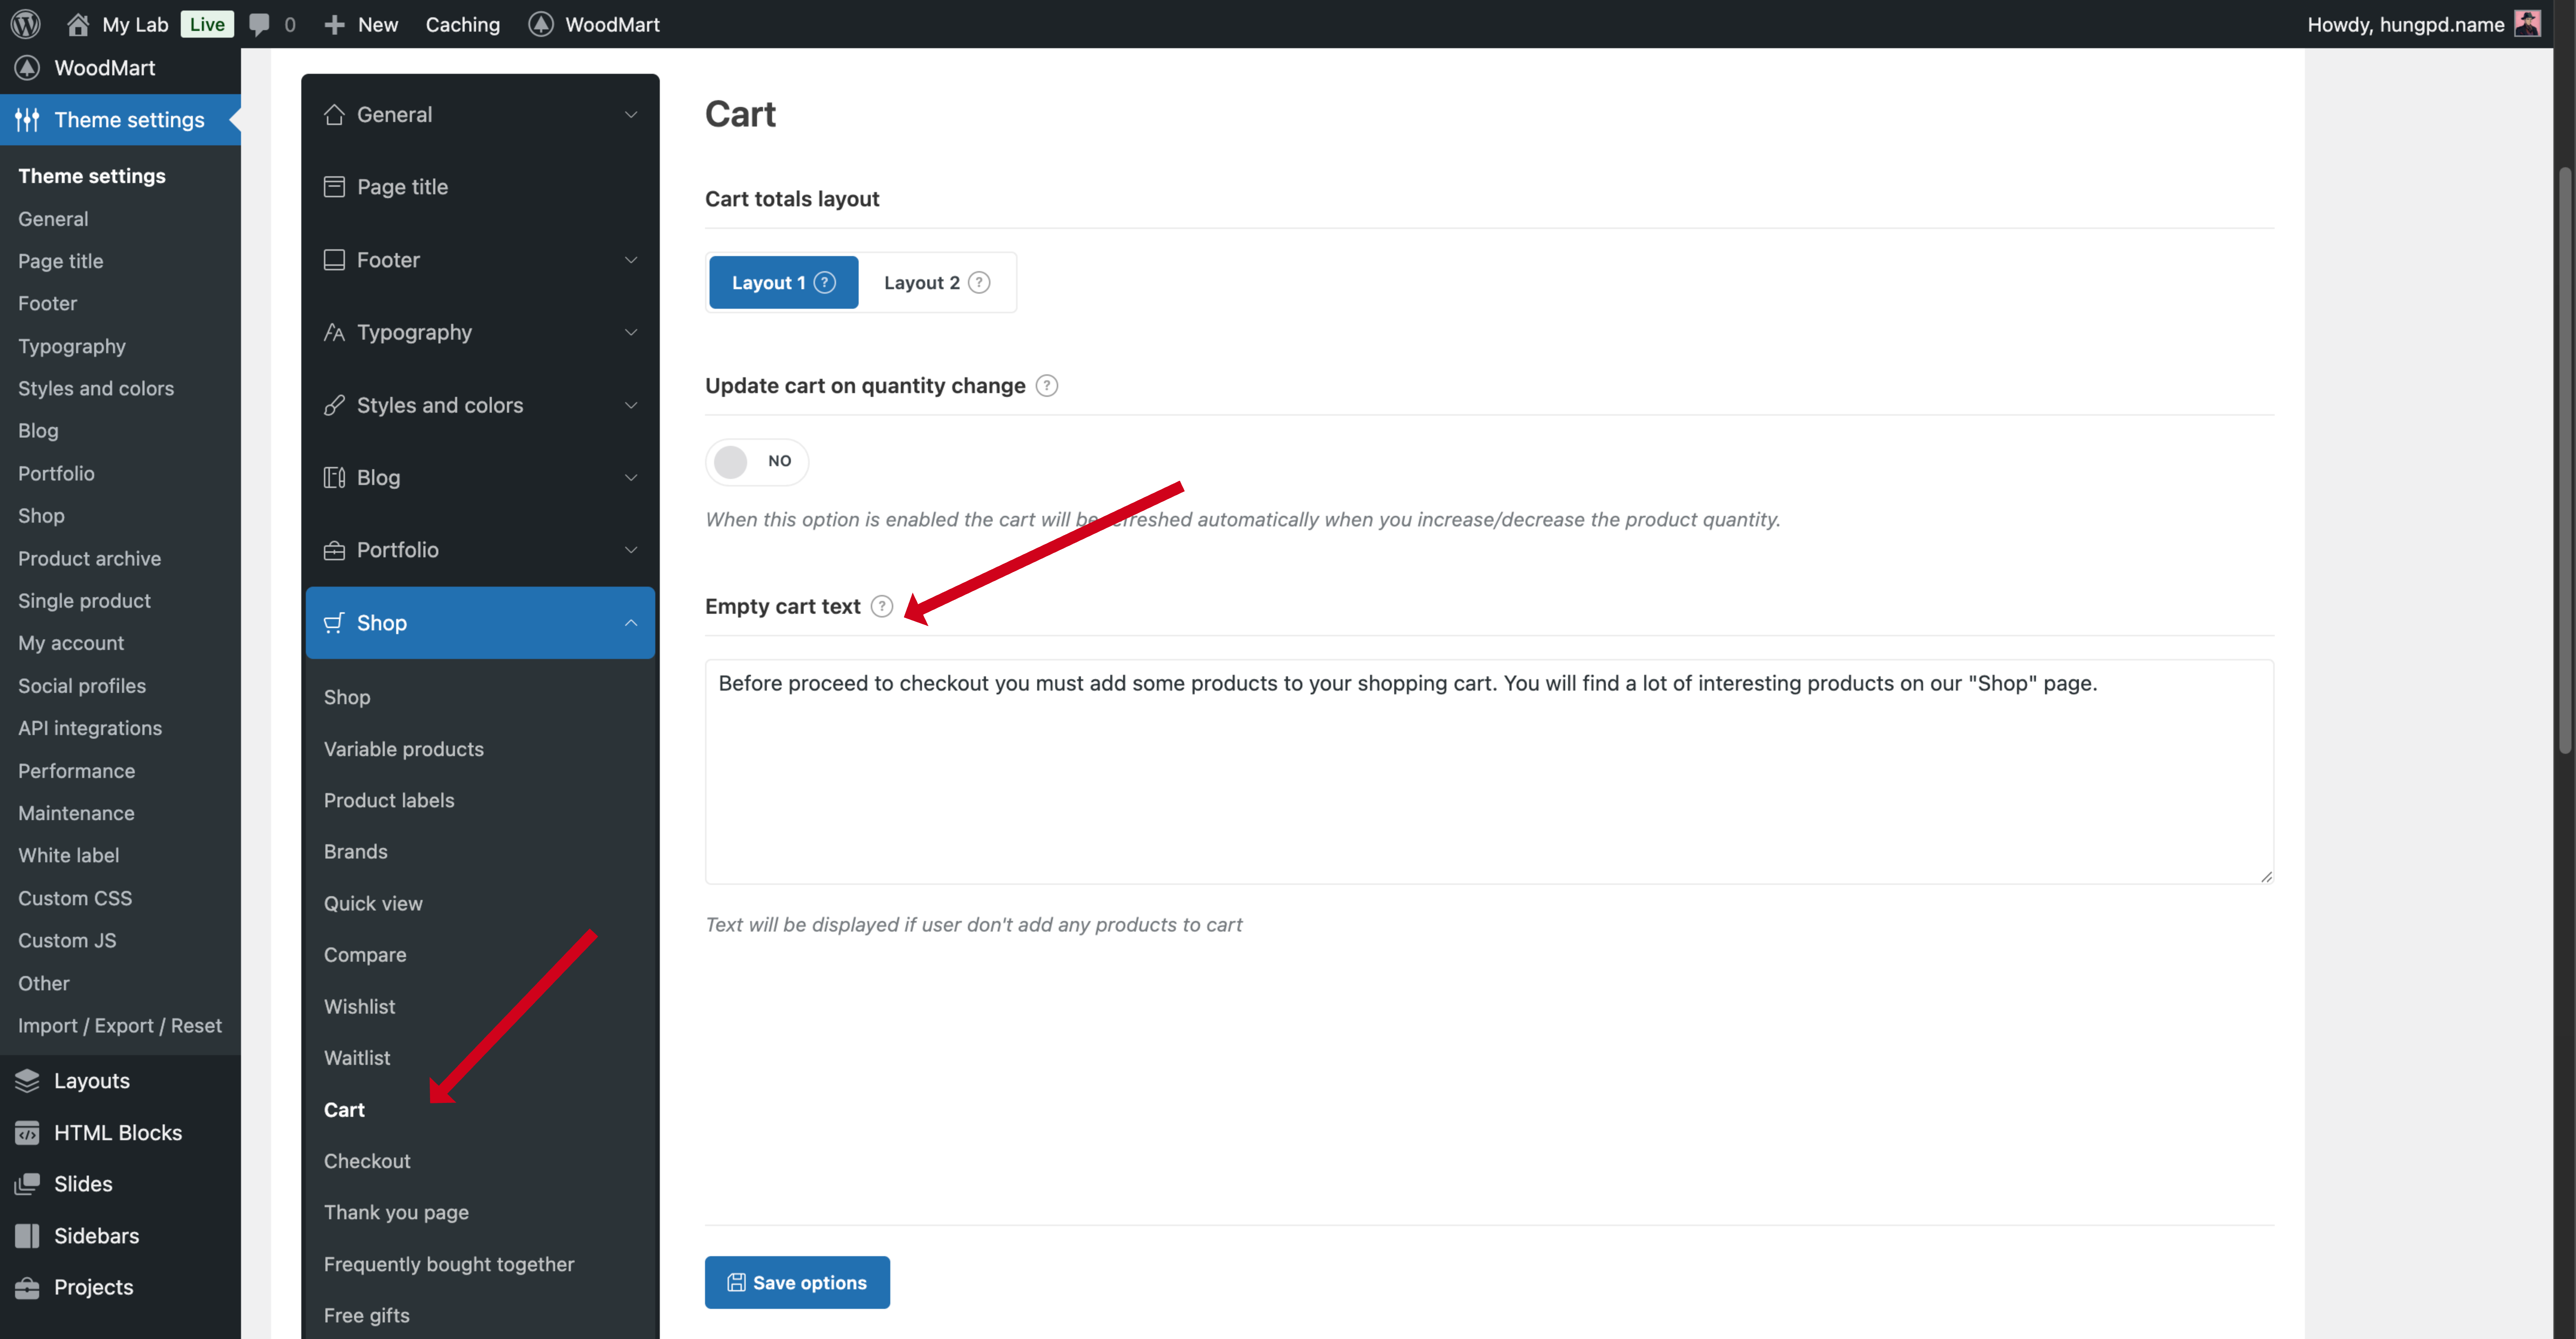Expand Styles and colors section chevron
This screenshot has height=1339, width=2576.
631,405
